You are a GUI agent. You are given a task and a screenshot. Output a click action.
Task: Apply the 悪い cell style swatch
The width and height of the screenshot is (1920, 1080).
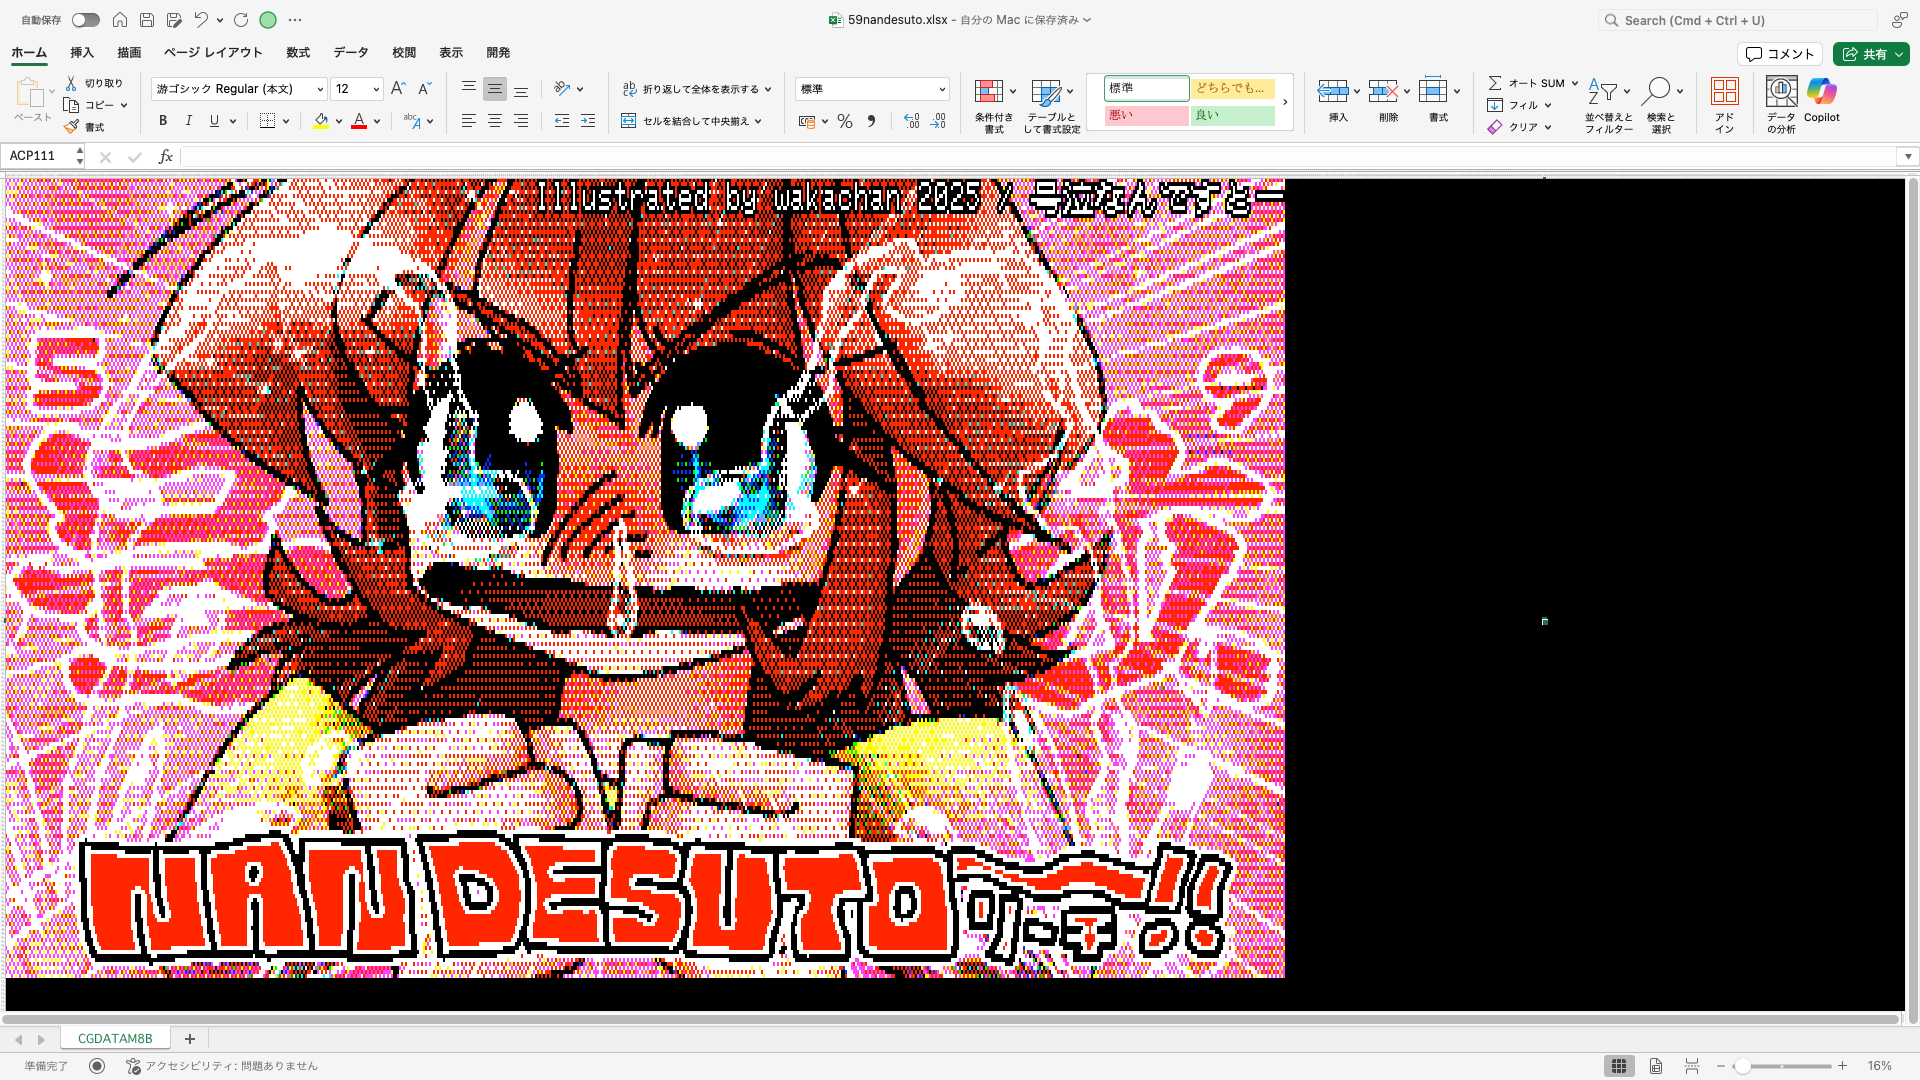click(1146, 116)
